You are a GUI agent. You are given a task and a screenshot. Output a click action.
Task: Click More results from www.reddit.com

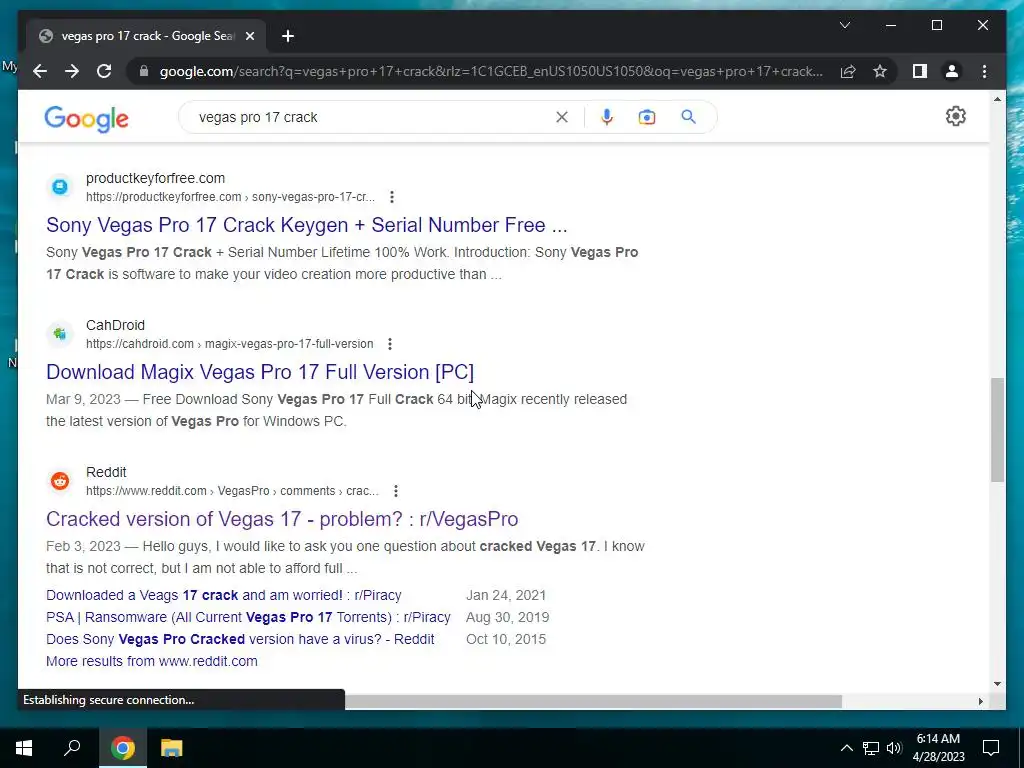(152, 661)
